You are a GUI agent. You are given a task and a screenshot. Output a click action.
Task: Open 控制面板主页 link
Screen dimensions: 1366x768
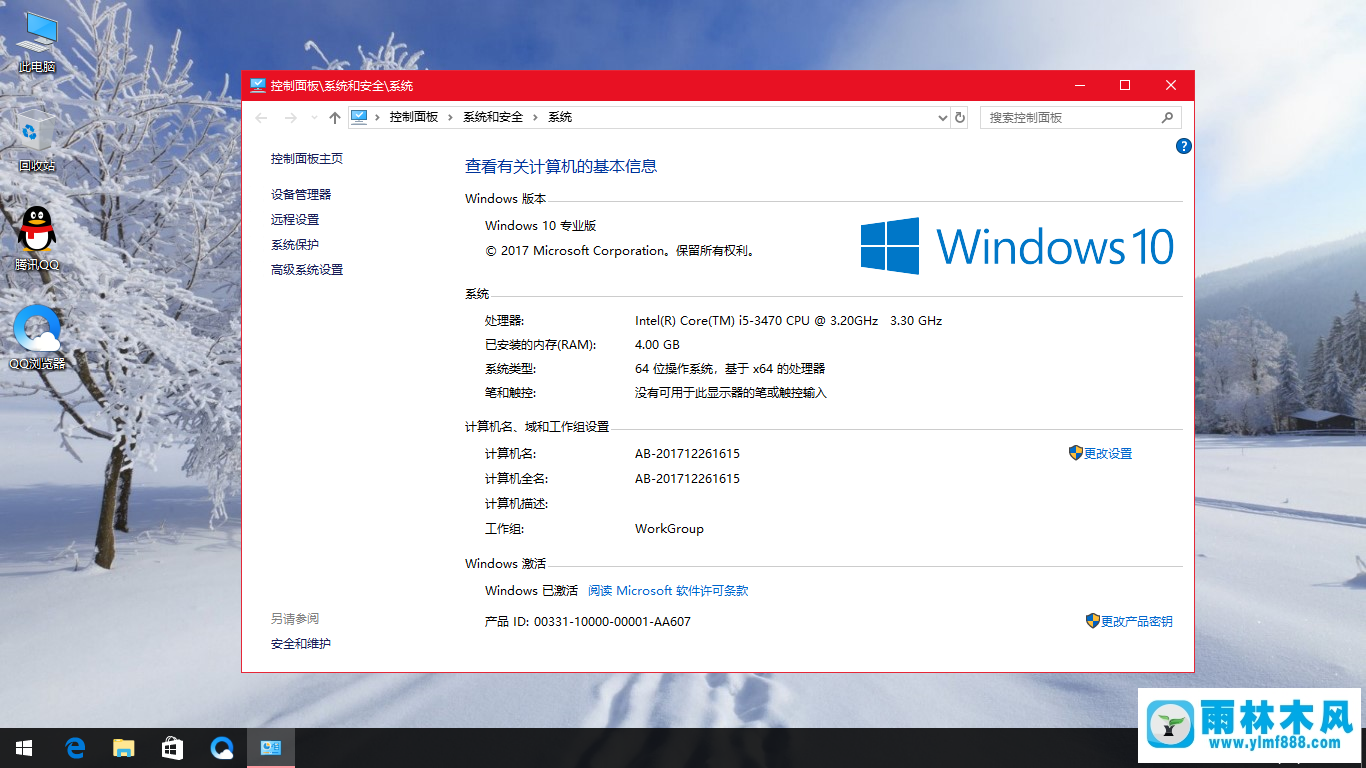[307, 159]
